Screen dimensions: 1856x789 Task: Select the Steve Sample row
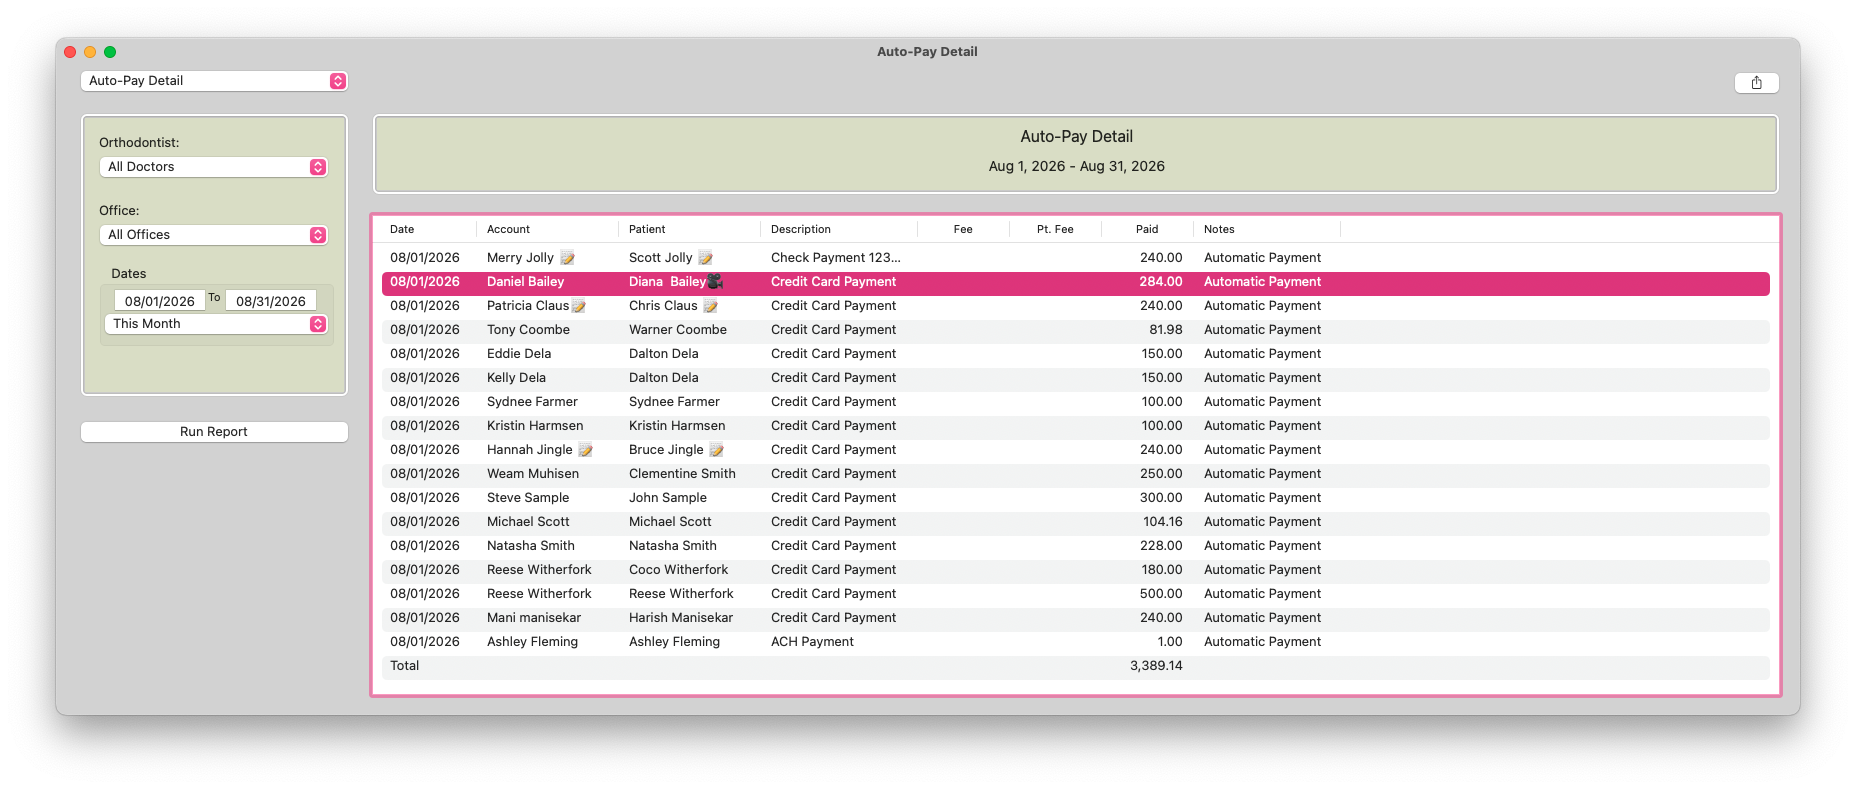click(1075, 498)
